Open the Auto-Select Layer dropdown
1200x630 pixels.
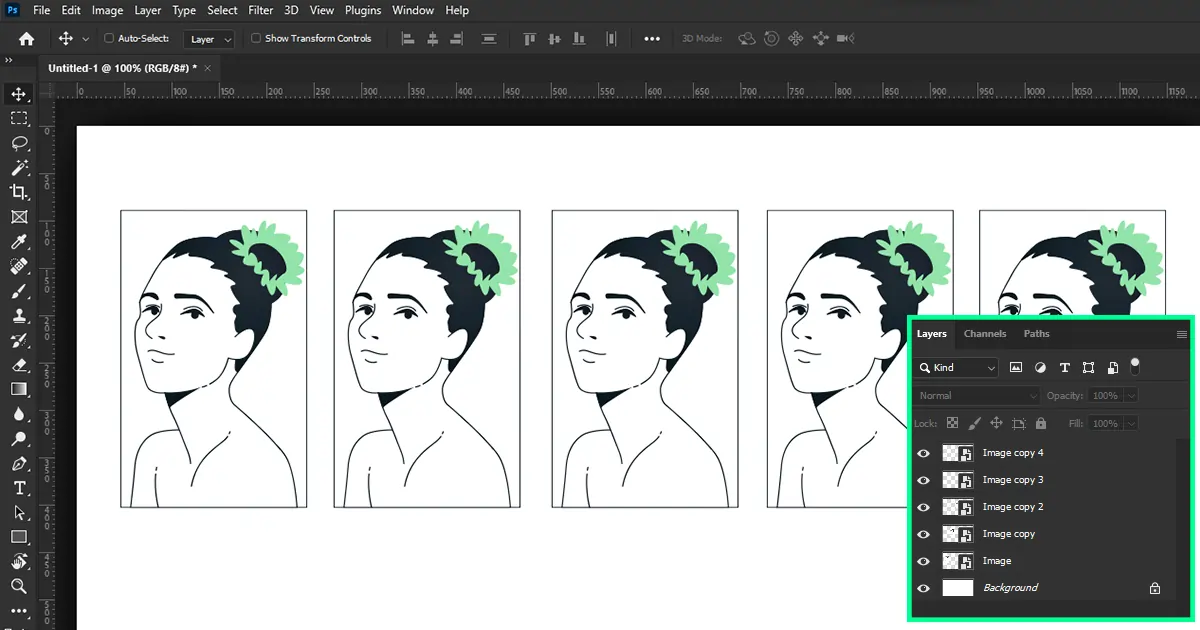[210, 39]
